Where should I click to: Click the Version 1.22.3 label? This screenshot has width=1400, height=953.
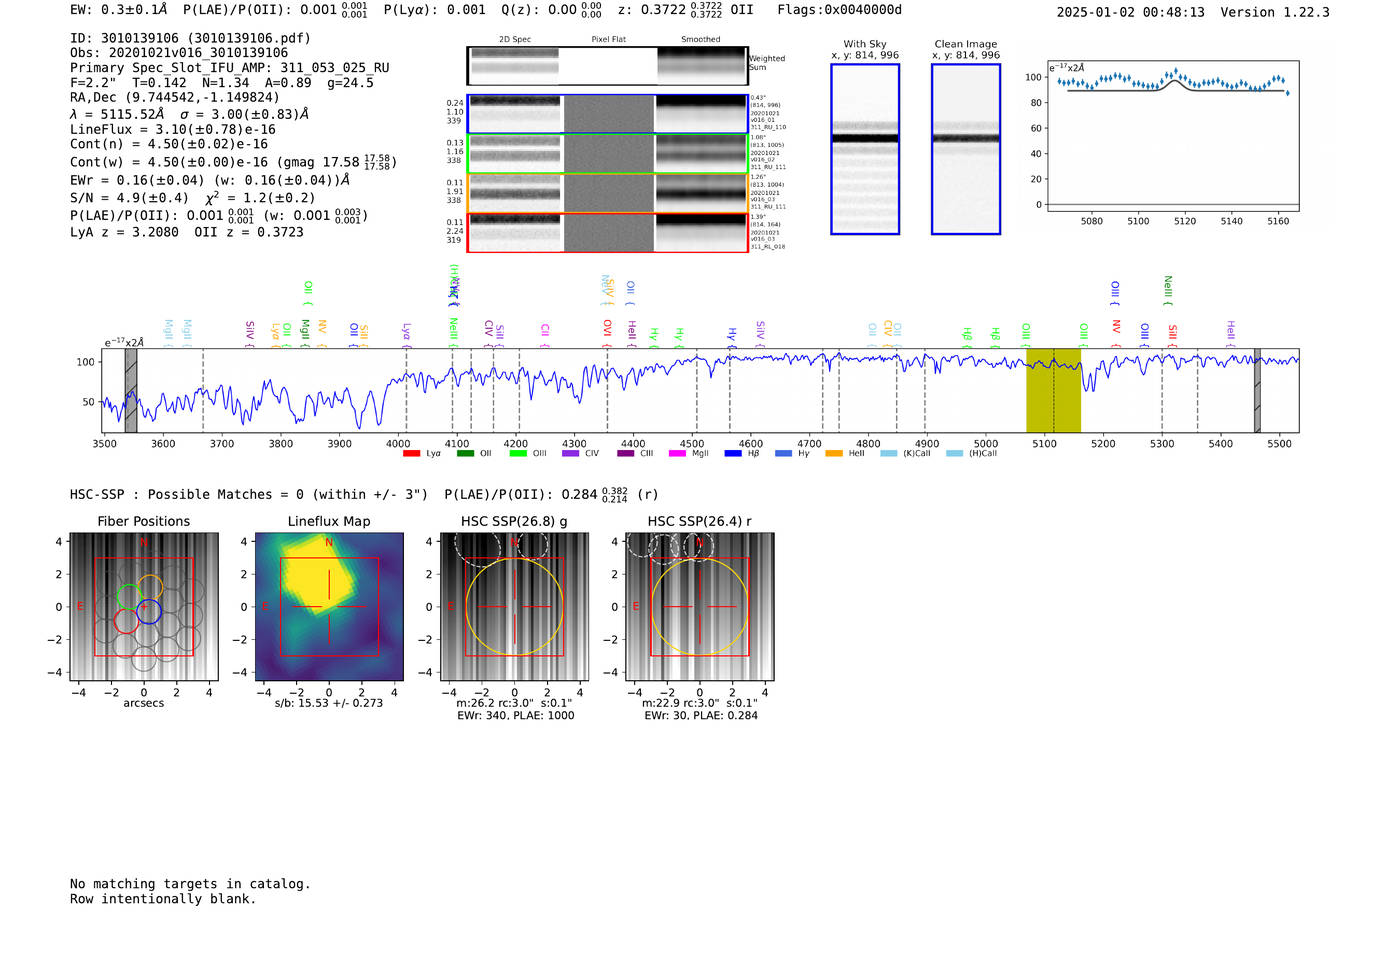pyautogui.click(x=1275, y=12)
